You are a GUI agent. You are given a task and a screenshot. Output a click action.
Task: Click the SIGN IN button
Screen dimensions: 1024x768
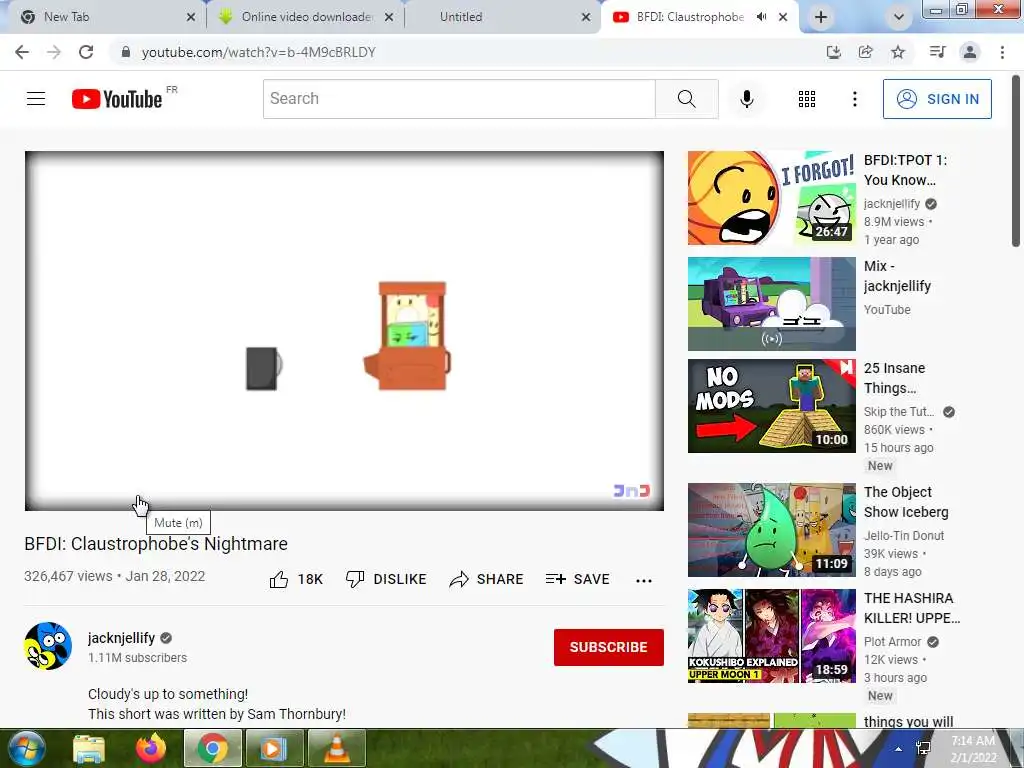937,99
